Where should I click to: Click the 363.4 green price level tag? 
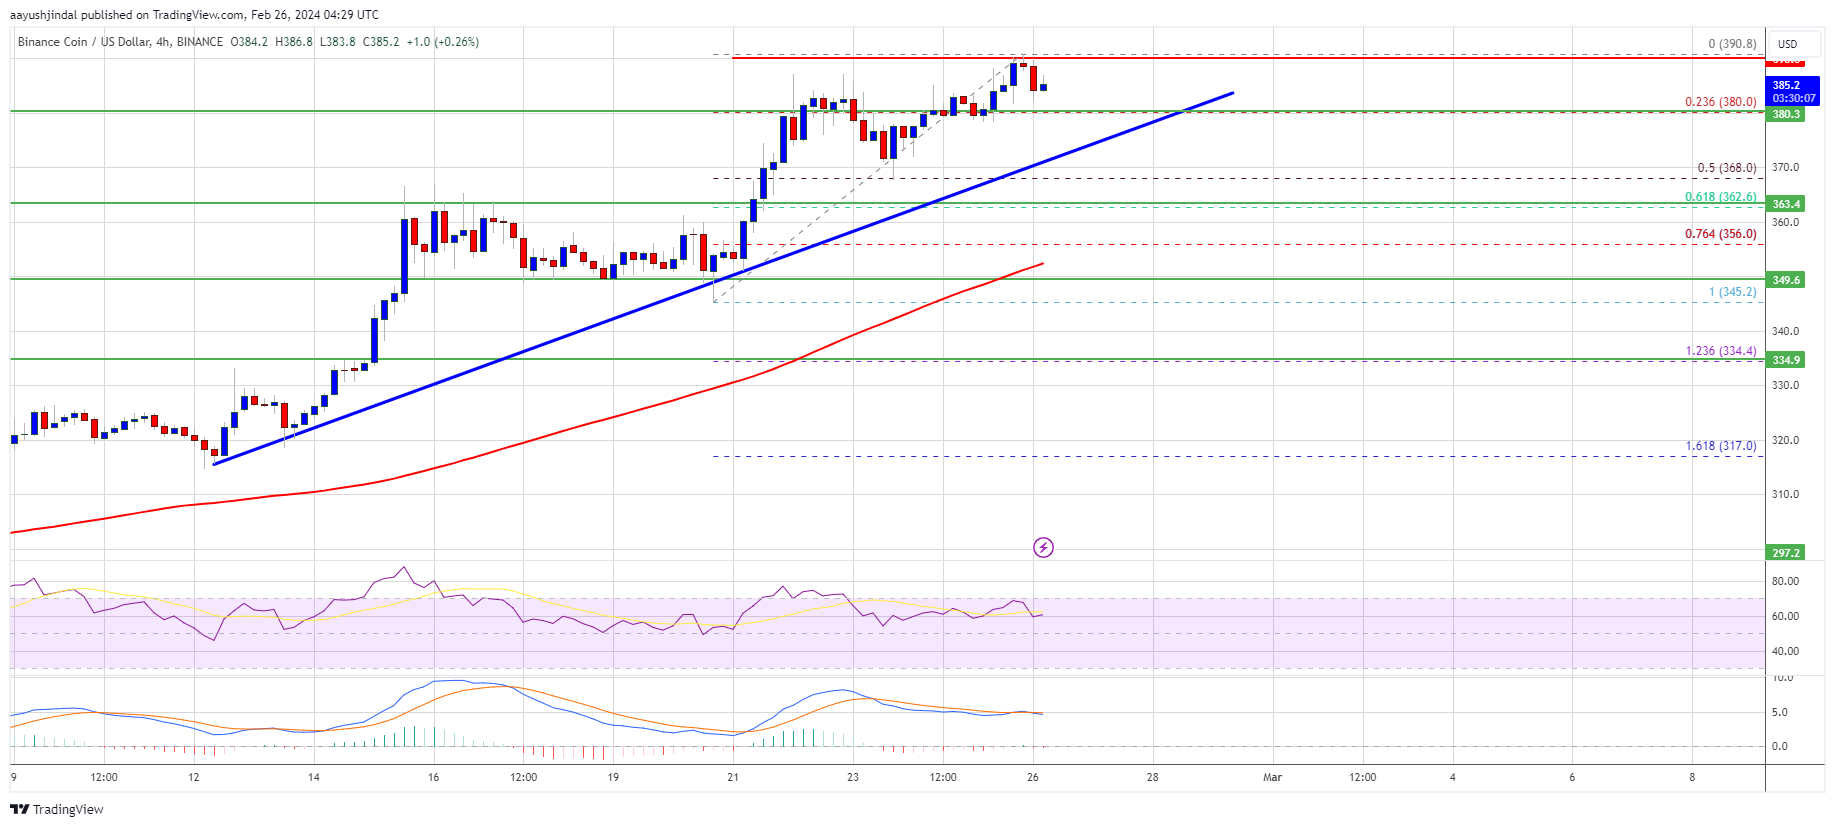tap(1786, 204)
